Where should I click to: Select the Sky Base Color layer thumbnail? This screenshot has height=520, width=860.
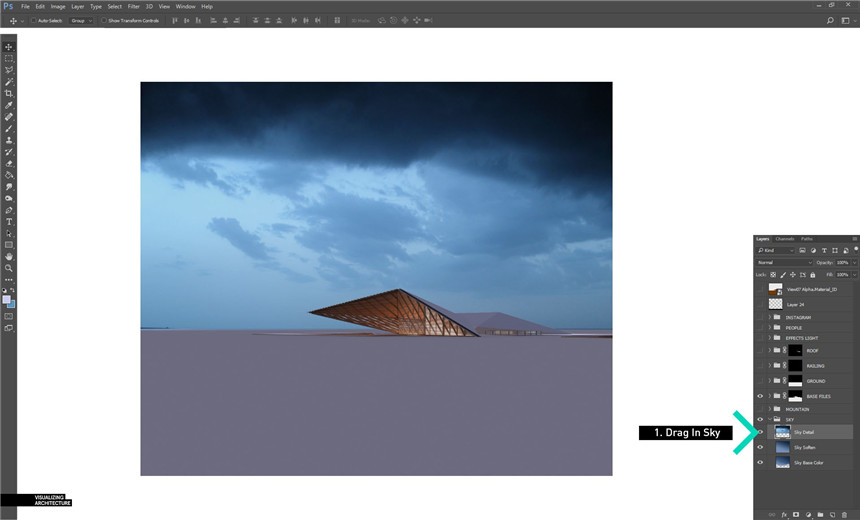[x=782, y=463]
